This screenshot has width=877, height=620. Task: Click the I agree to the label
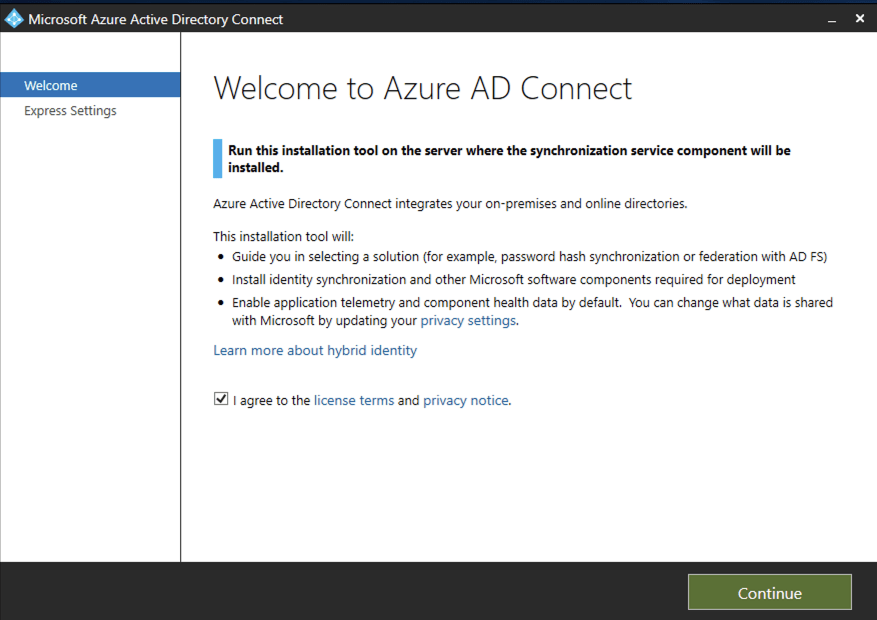271,400
